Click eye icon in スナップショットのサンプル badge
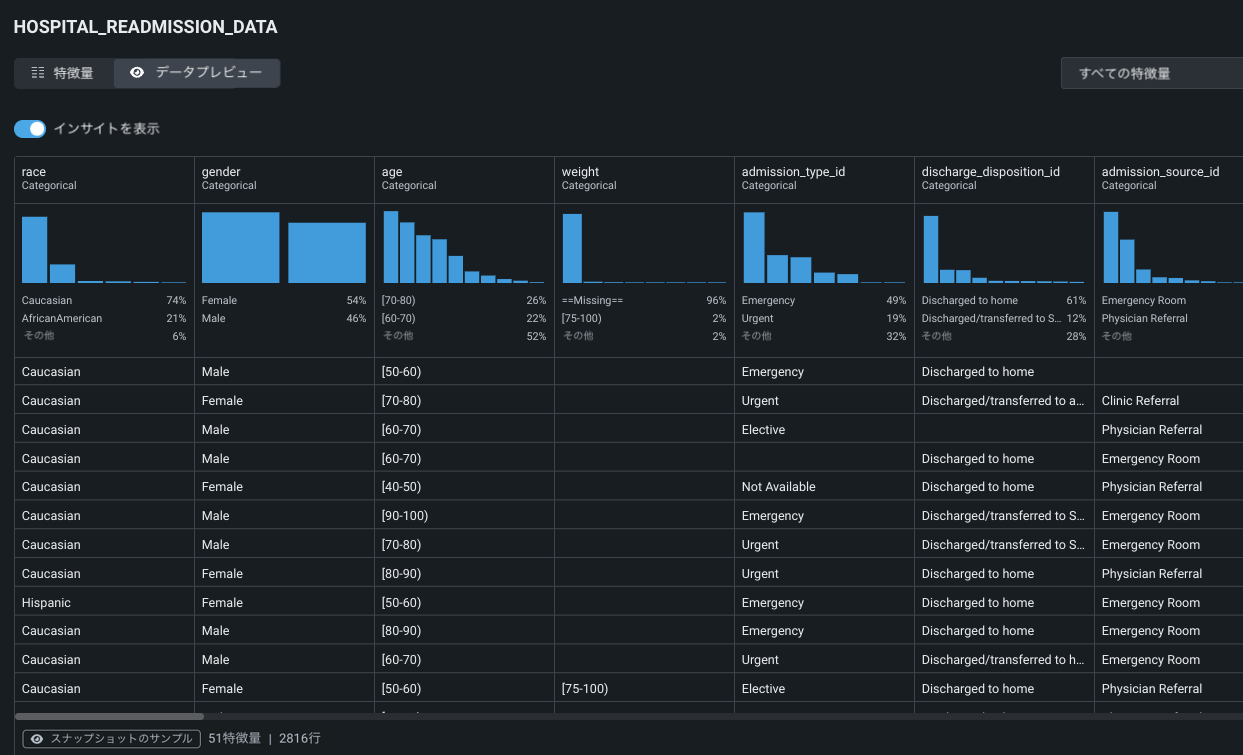 (x=37, y=738)
